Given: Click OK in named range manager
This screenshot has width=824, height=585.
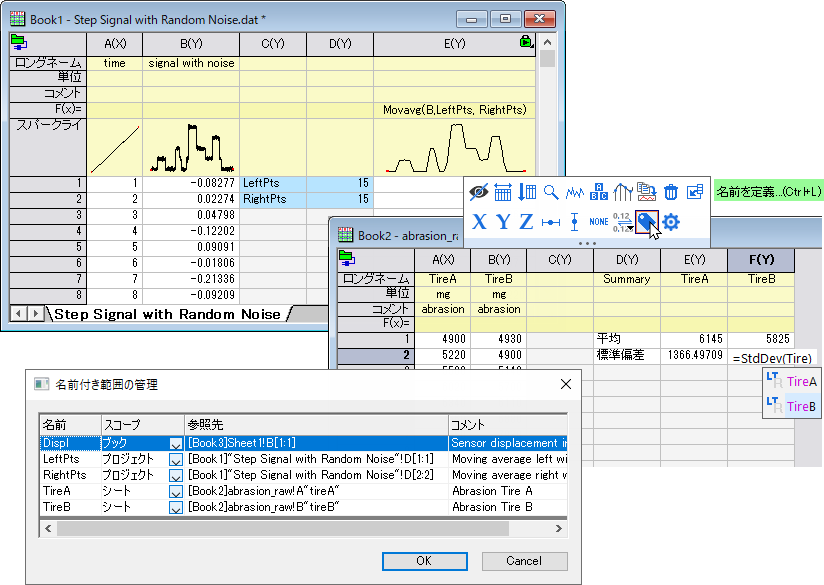Looking at the screenshot, I should pyautogui.click(x=425, y=561).
